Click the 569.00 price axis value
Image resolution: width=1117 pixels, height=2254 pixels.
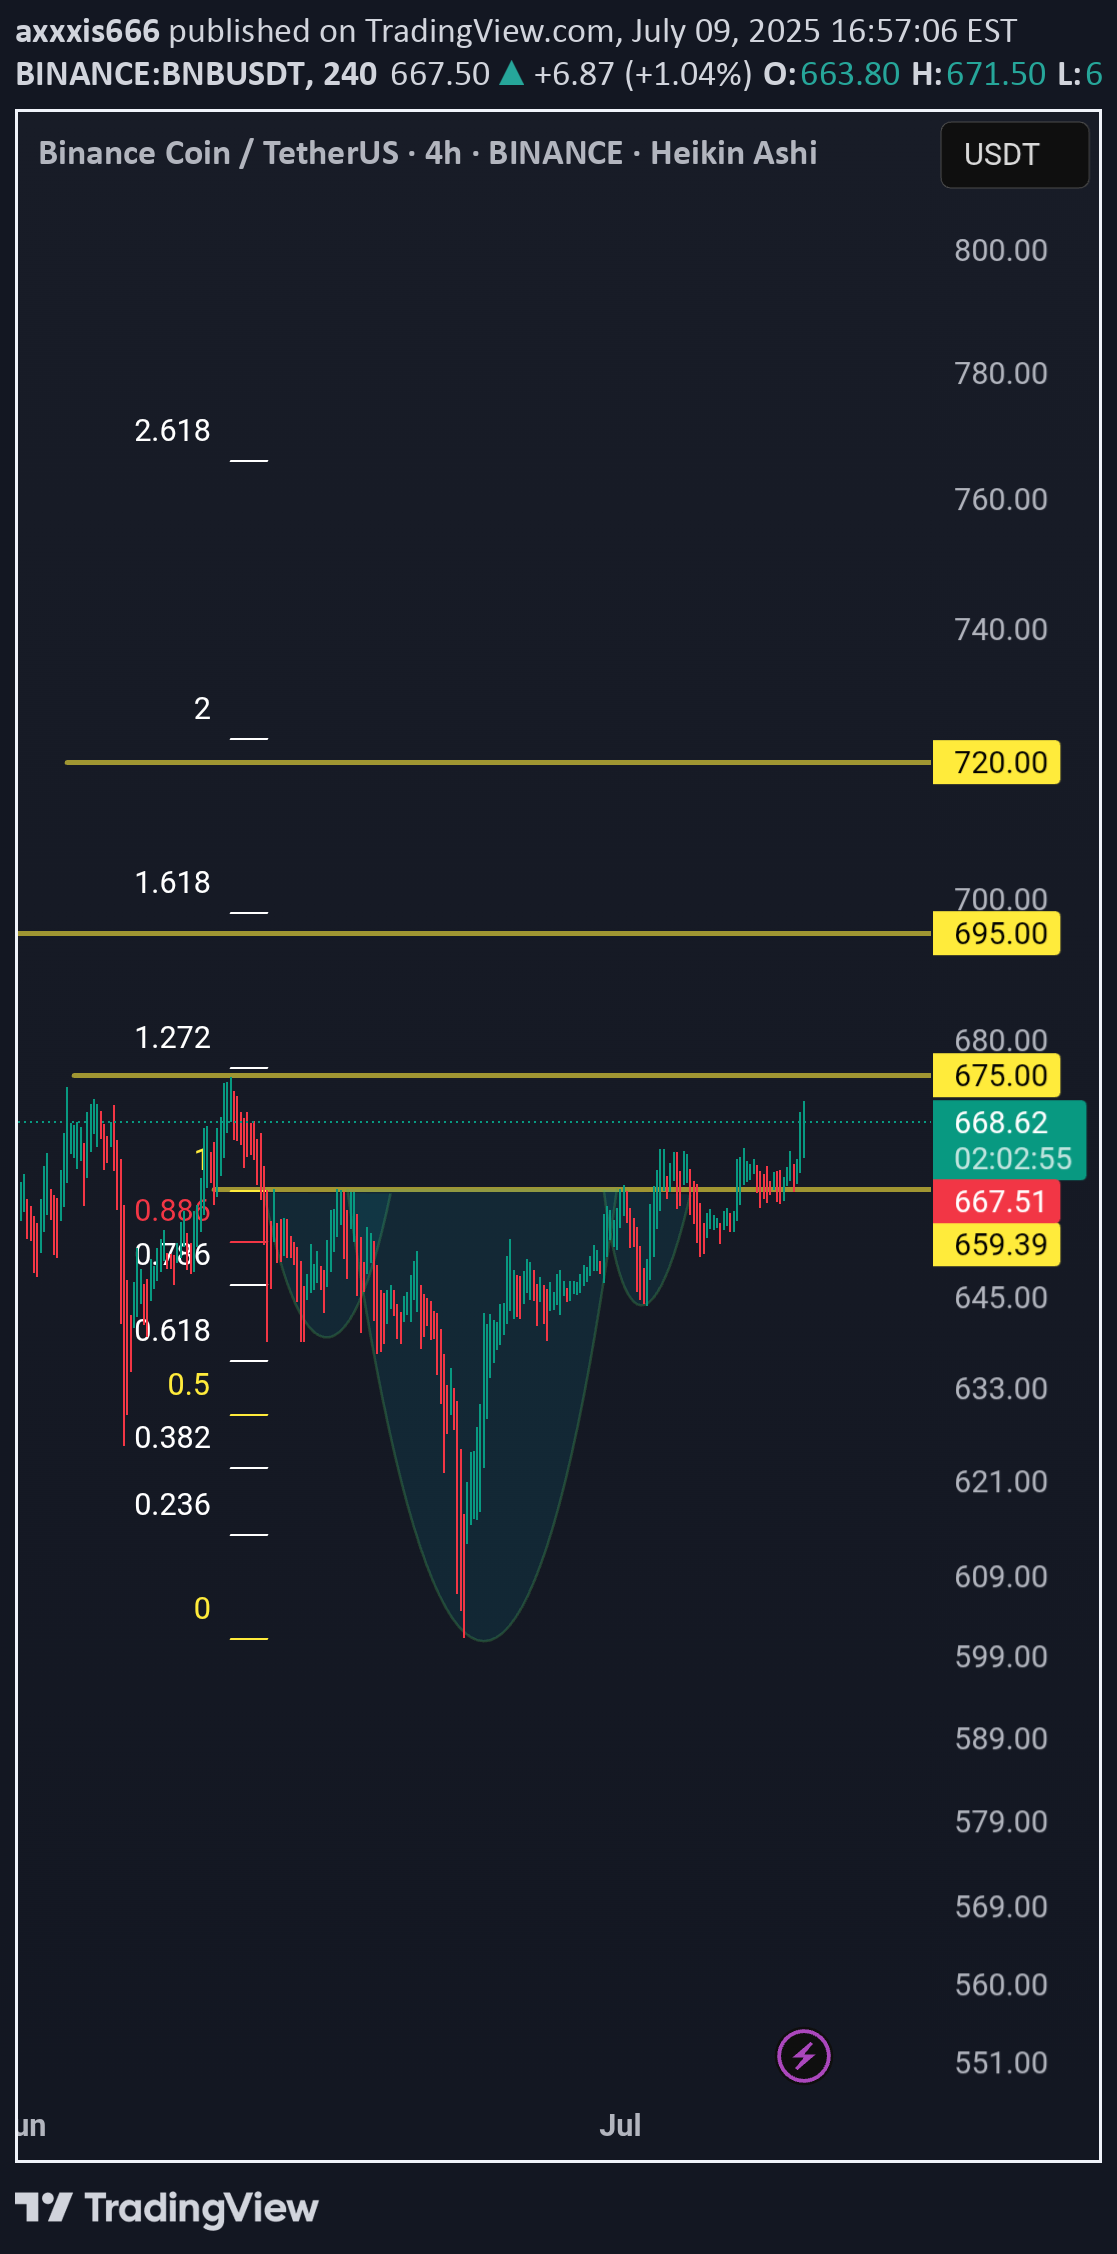point(1001,1906)
